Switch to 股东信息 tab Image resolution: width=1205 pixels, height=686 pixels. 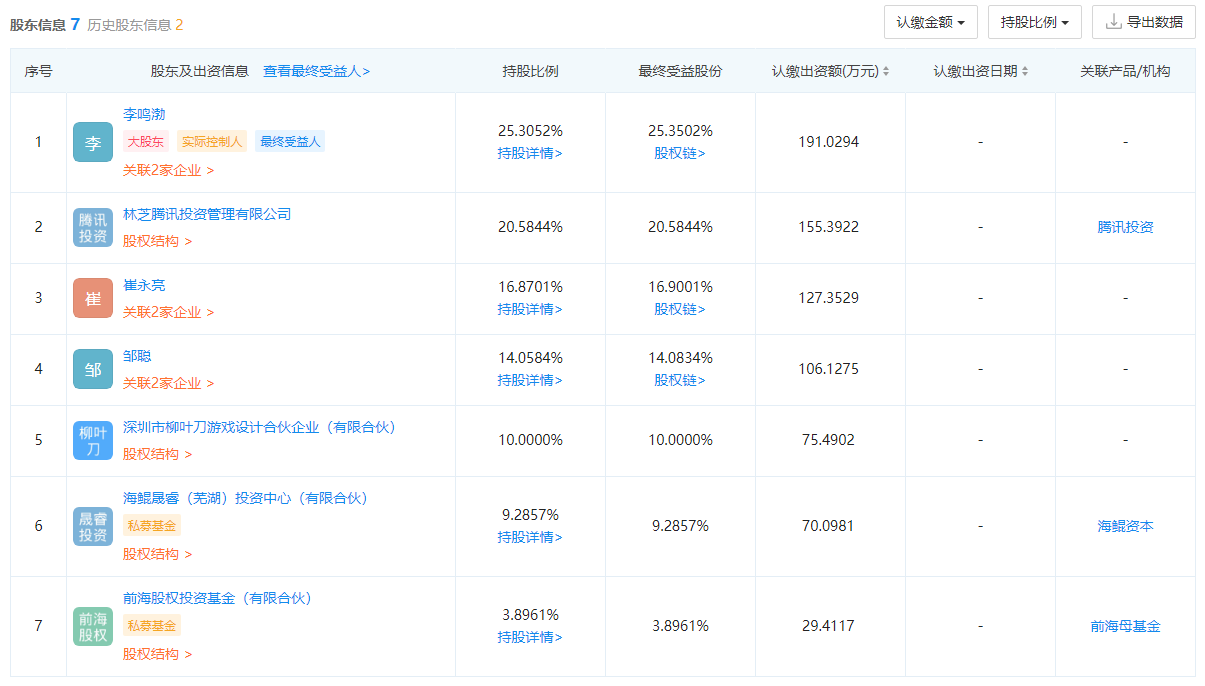click(45, 24)
